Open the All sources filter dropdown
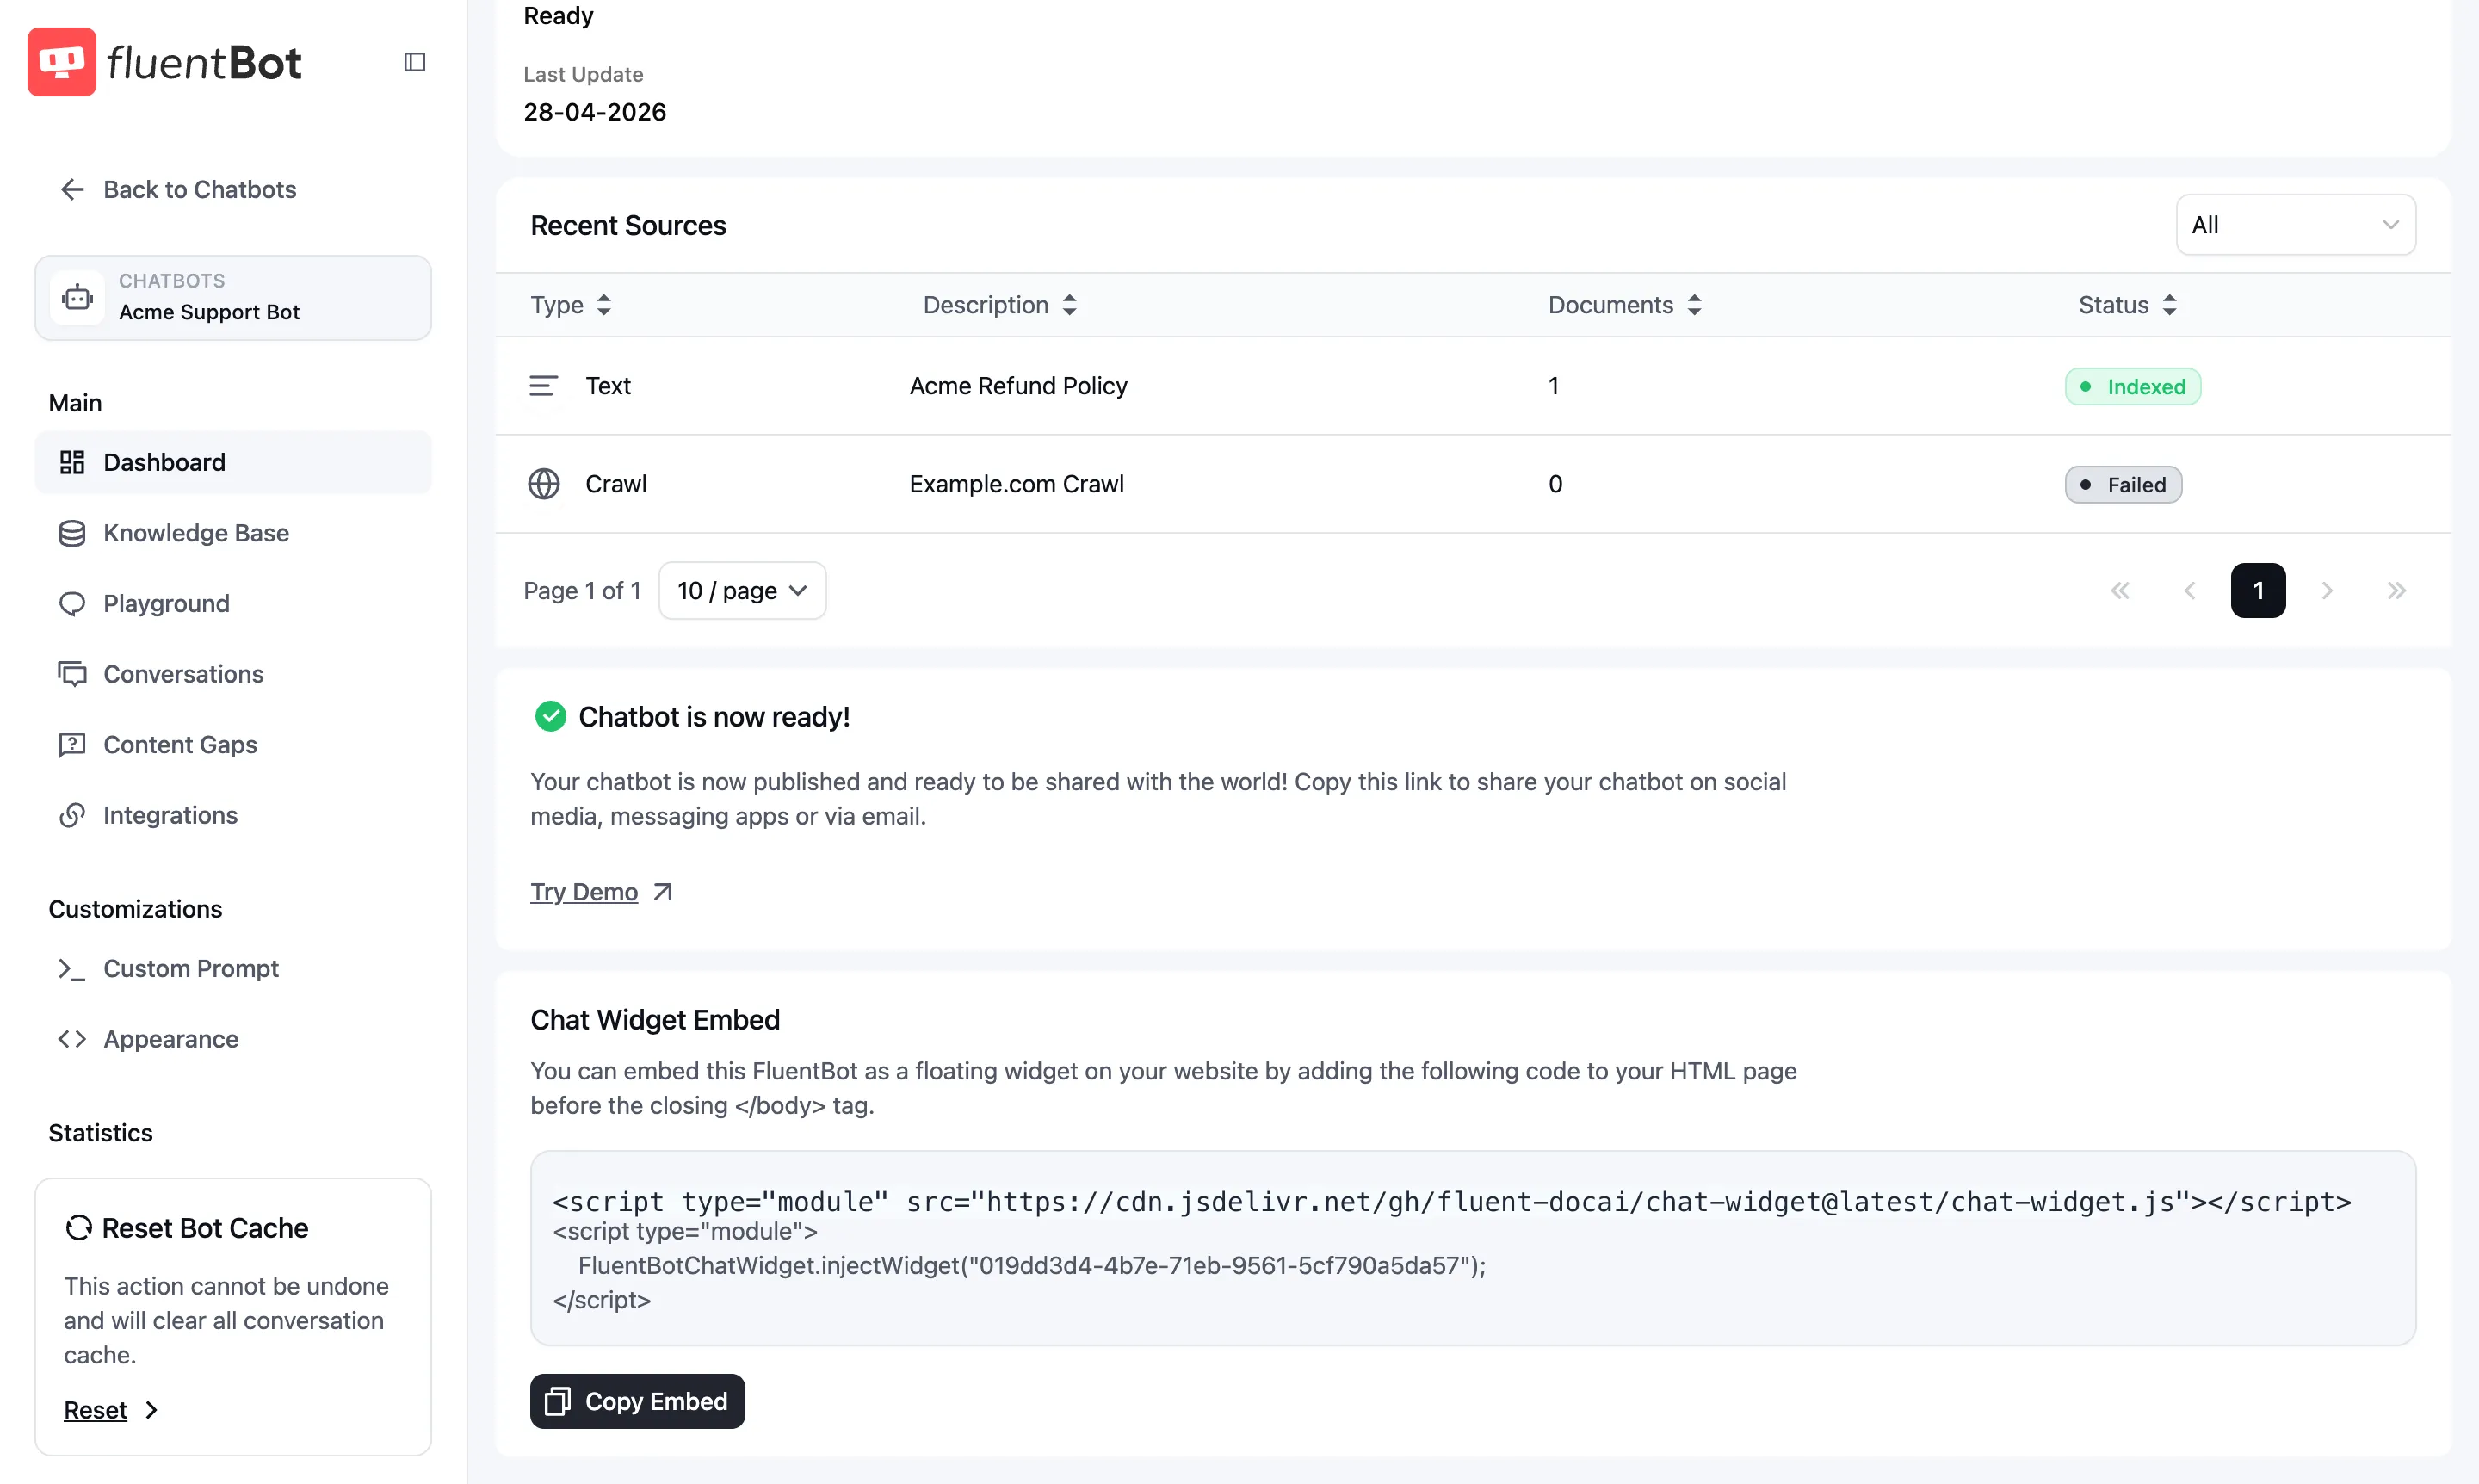Image resolution: width=2479 pixels, height=1484 pixels. coord(2296,225)
